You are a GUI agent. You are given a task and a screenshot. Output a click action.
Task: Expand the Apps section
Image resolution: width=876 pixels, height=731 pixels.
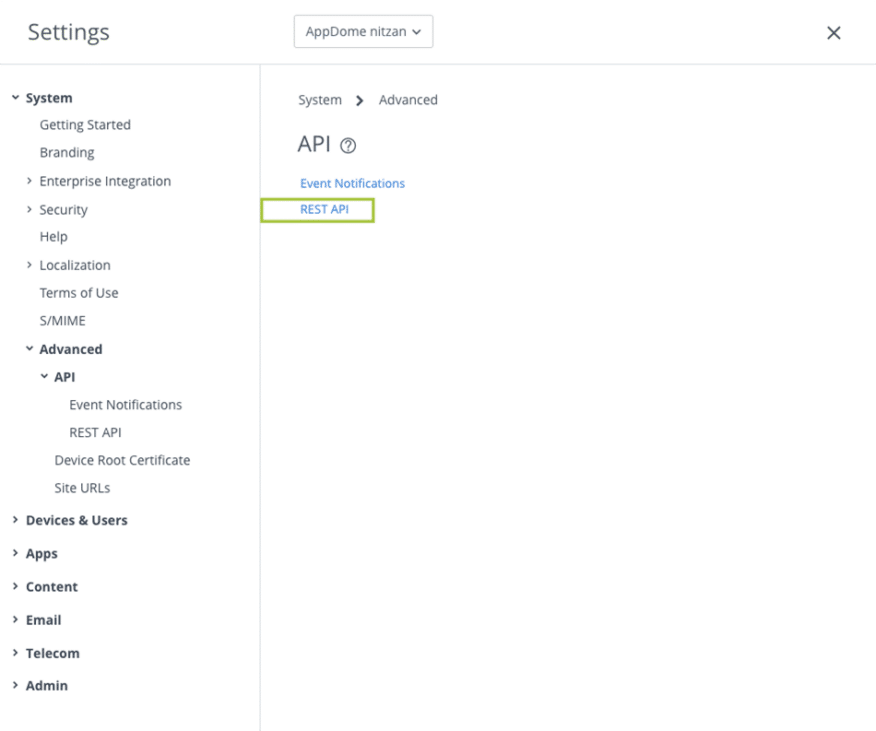click(x=14, y=553)
